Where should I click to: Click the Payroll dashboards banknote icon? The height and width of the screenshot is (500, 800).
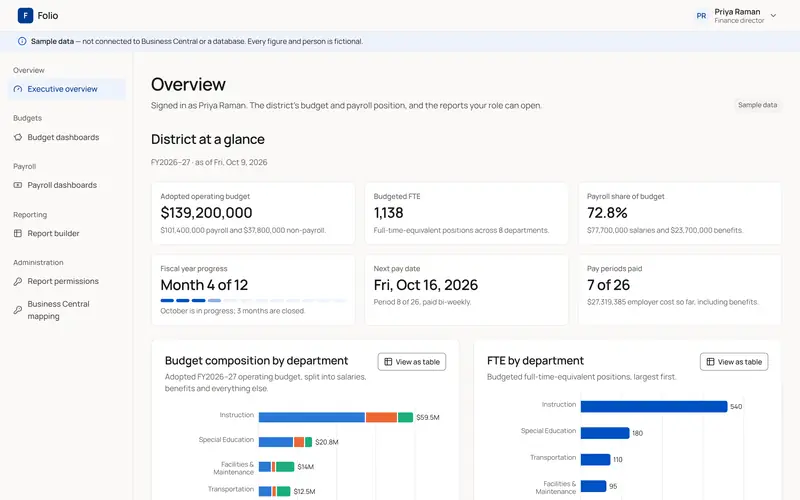(x=18, y=185)
